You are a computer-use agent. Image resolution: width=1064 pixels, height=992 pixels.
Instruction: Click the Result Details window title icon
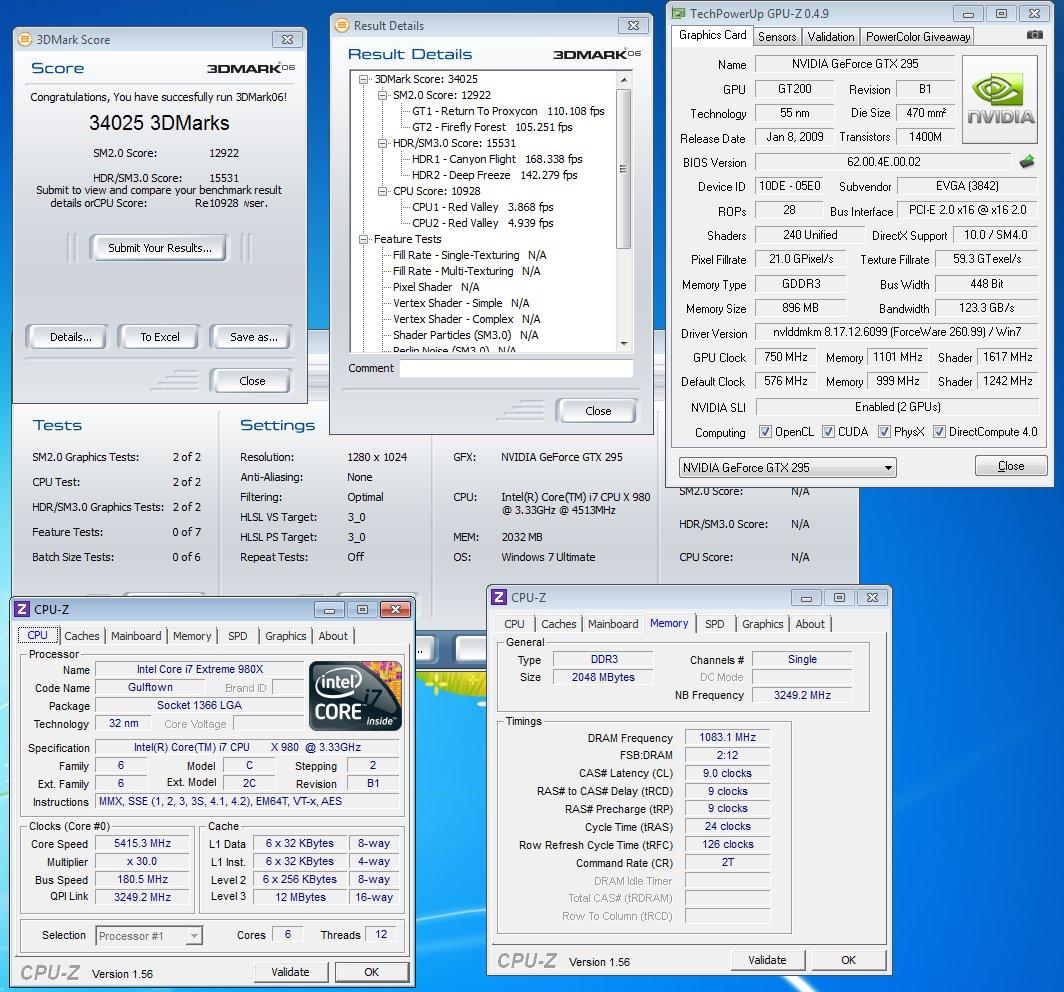(x=342, y=25)
